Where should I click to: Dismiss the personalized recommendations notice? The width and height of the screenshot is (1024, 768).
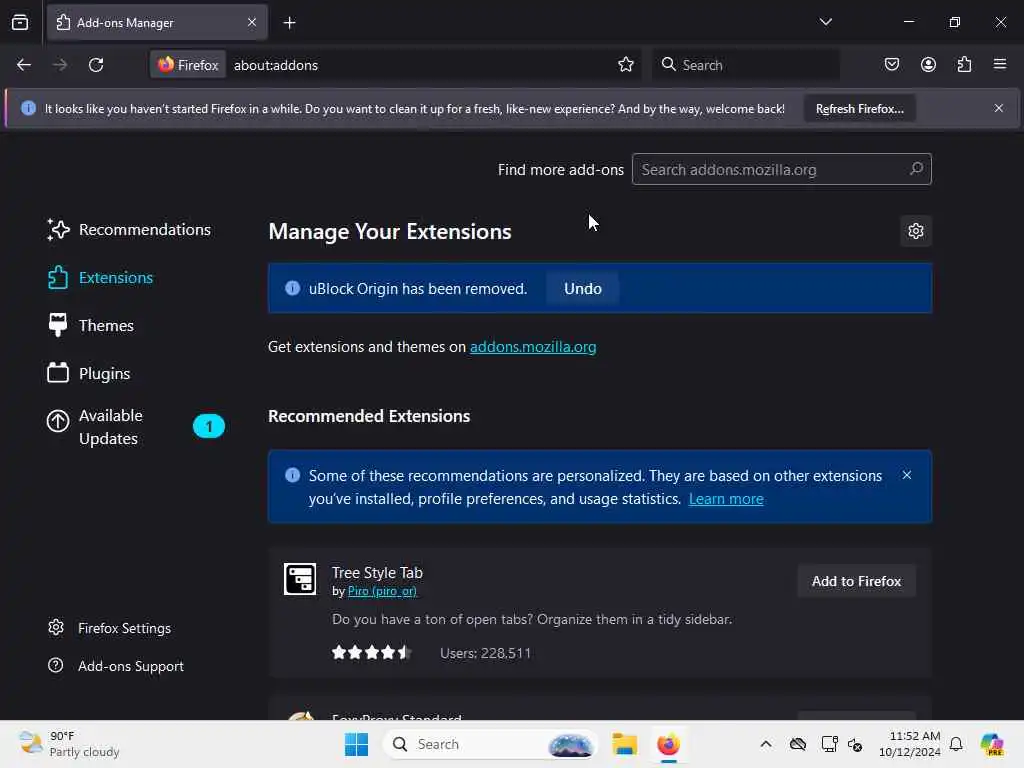click(x=906, y=475)
